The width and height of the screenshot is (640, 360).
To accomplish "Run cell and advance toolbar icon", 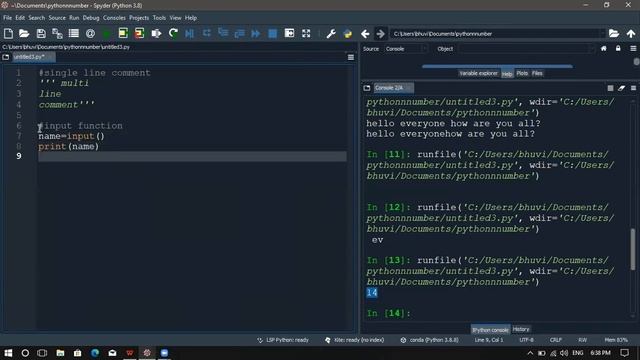I will tap(140, 33).
